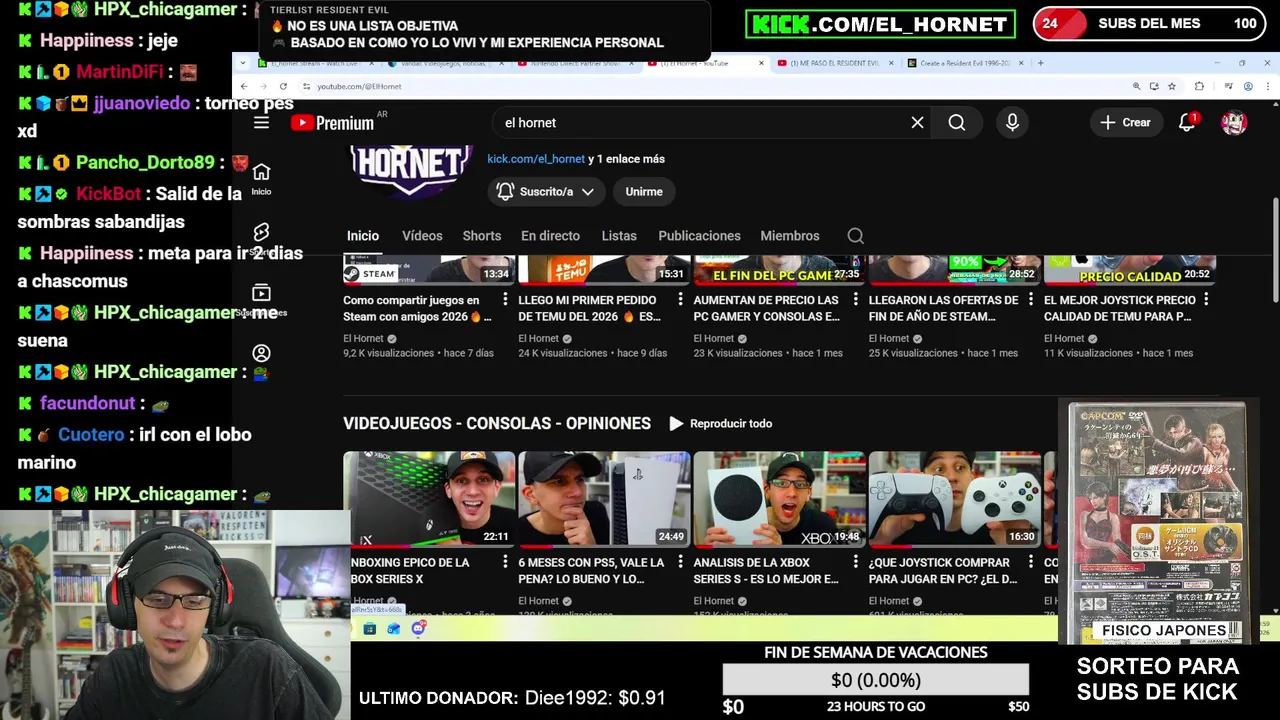
Task: Select the Shorts channel tab
Action: (482, 236)
